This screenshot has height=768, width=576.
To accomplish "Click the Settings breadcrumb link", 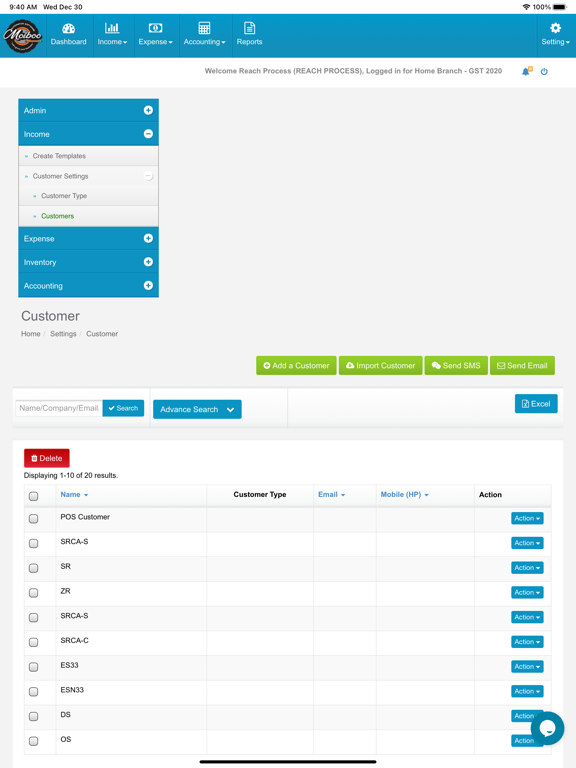I will tap(63, 334).
